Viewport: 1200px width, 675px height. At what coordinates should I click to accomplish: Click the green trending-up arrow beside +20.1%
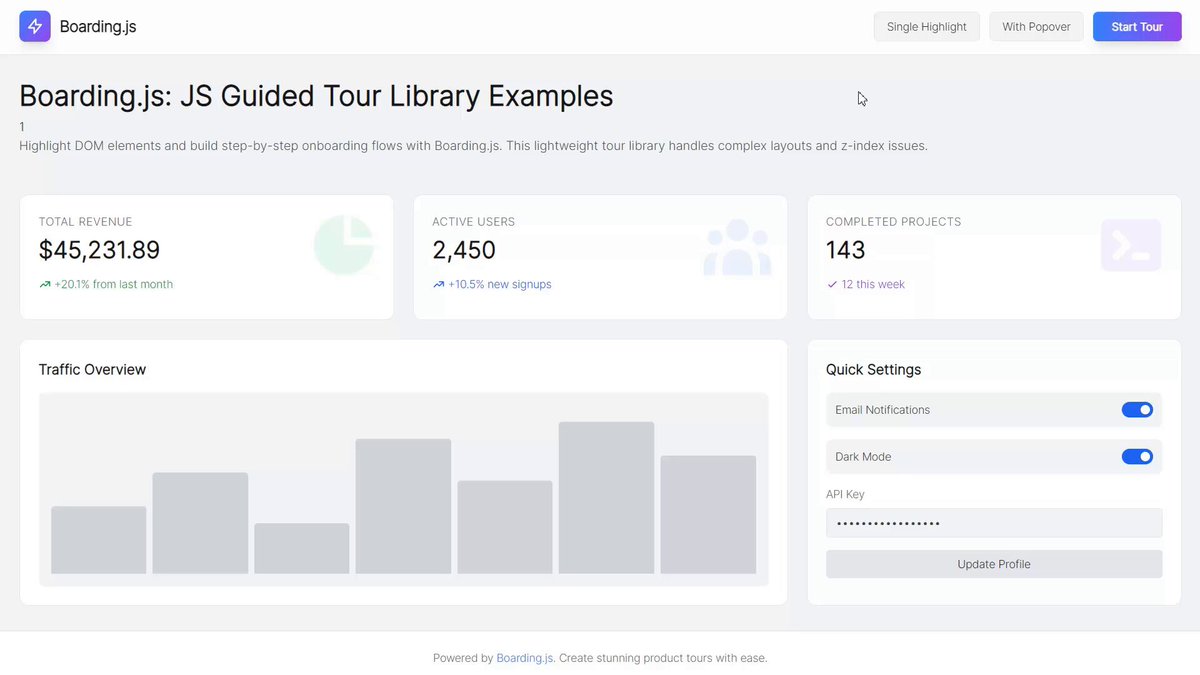45,285
